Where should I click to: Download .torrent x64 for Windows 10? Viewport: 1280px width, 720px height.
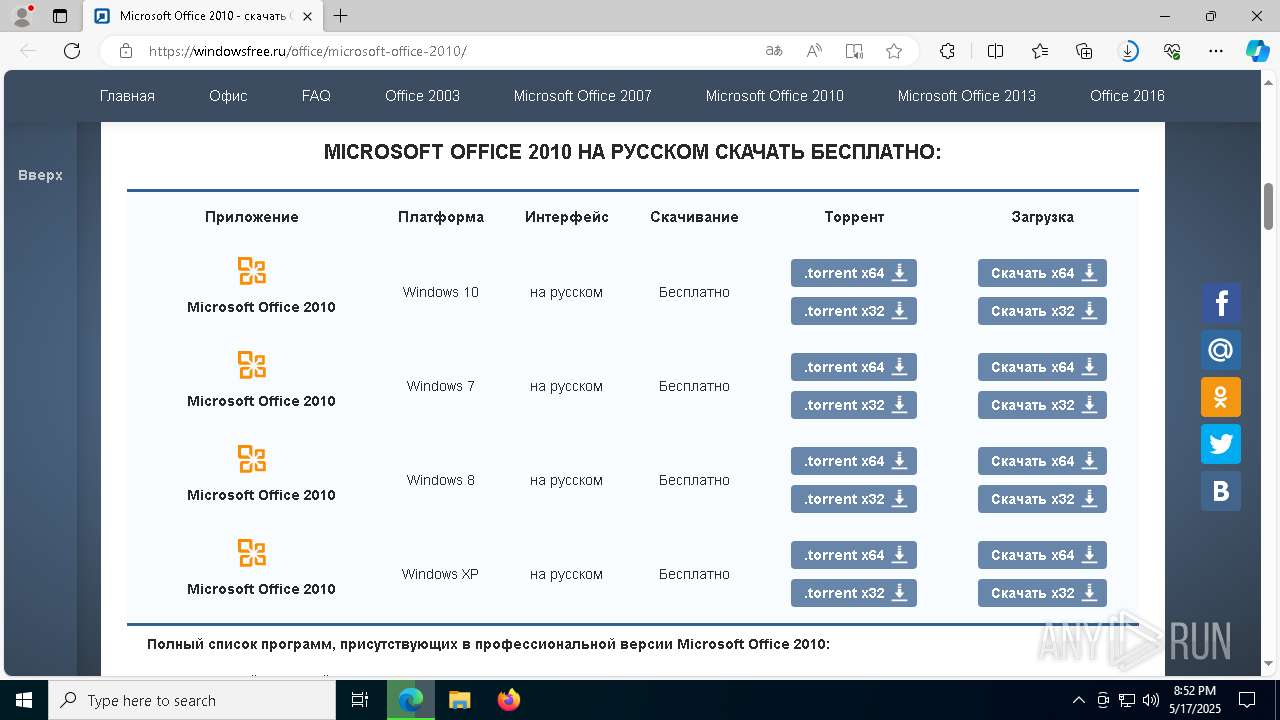tap(854, 273)
